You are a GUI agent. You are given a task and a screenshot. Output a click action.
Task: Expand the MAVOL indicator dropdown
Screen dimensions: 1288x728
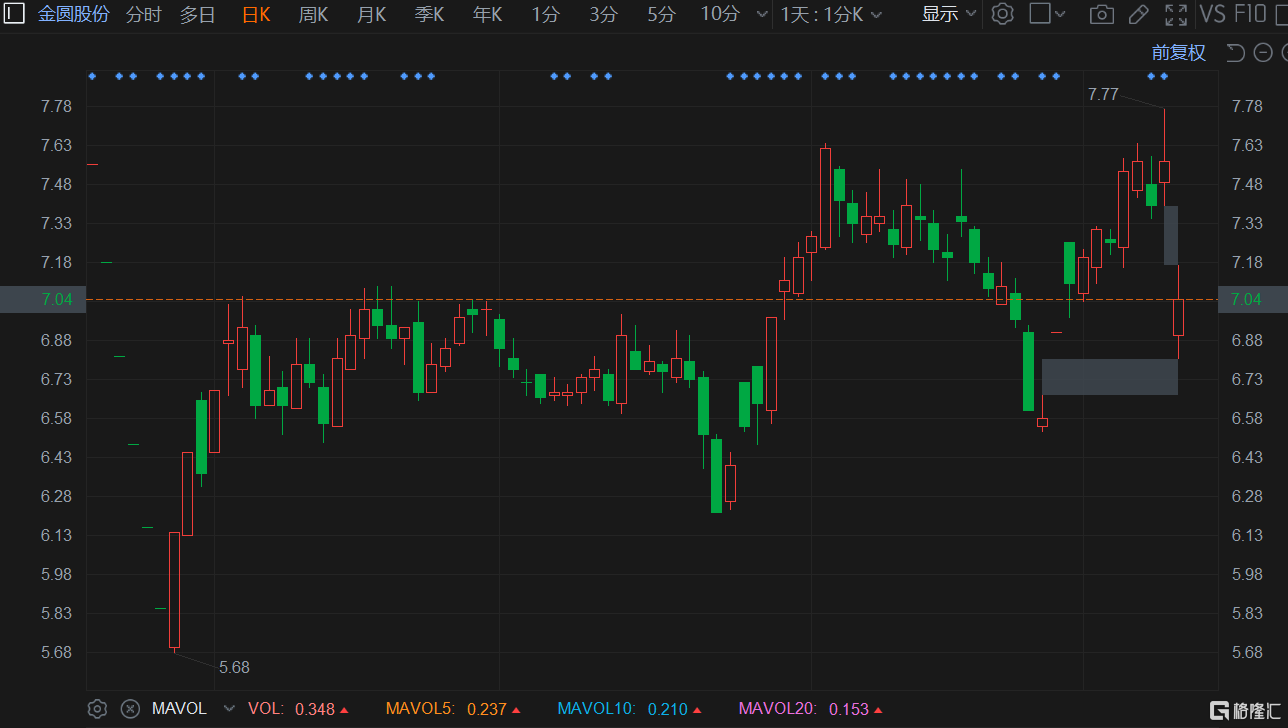(229, 709)
